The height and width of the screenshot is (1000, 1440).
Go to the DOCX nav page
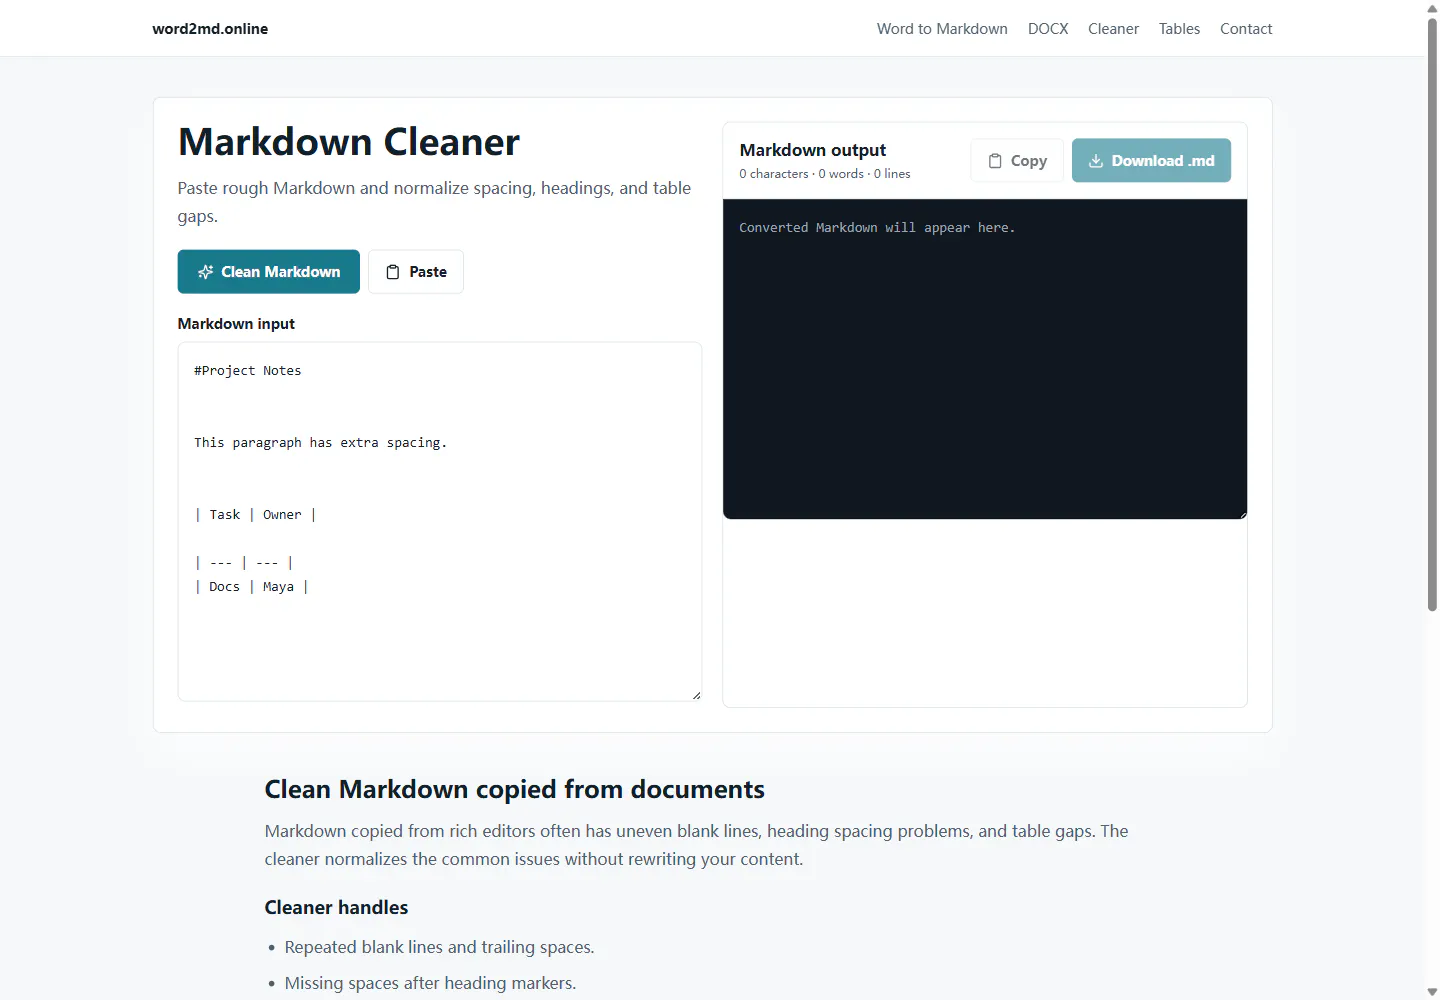click(1048, 29)
